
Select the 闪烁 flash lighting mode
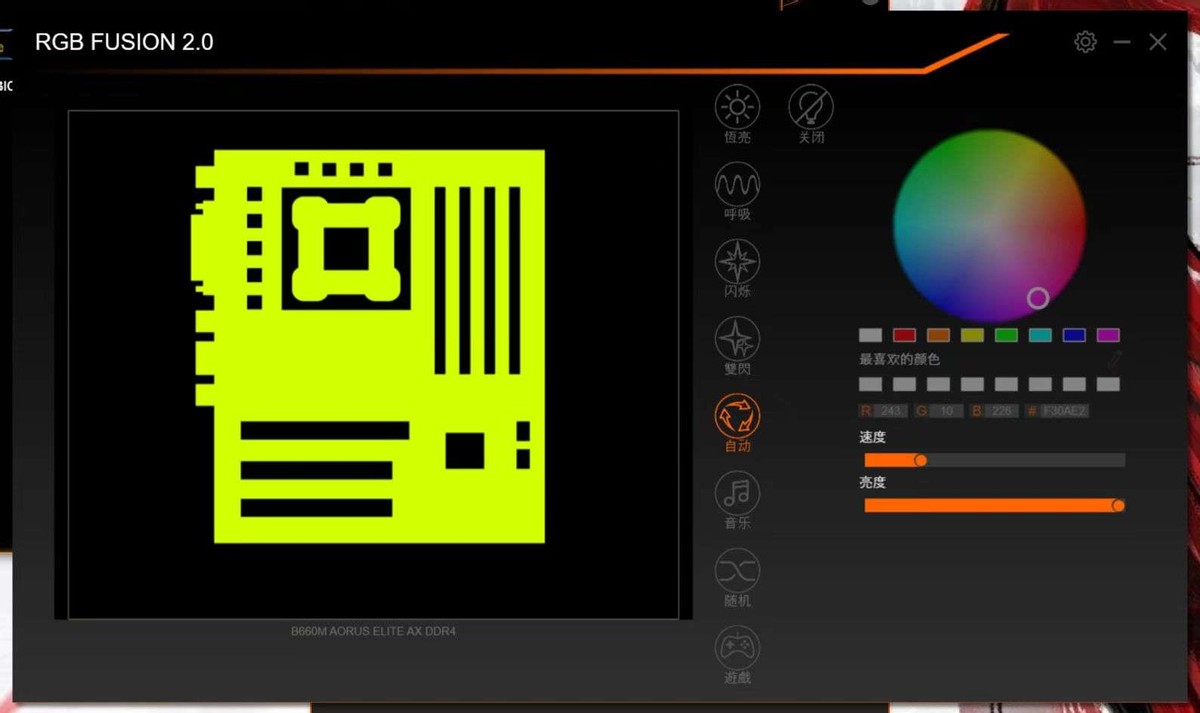point(737,262)
